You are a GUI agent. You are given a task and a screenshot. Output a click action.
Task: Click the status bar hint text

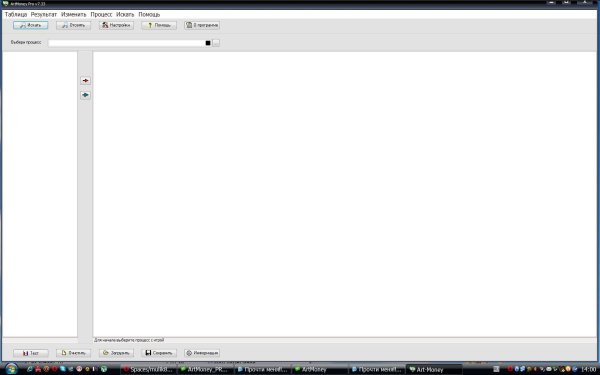click(x=129, y=340)
